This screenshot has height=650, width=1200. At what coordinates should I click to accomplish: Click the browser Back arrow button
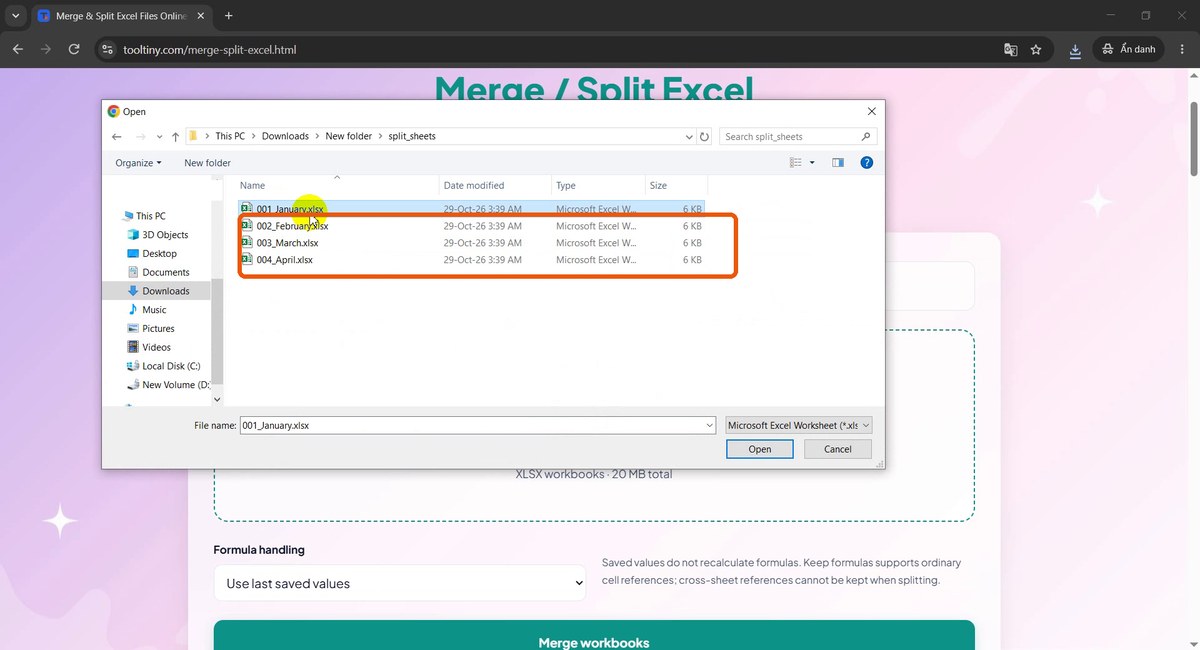(17, 49)
